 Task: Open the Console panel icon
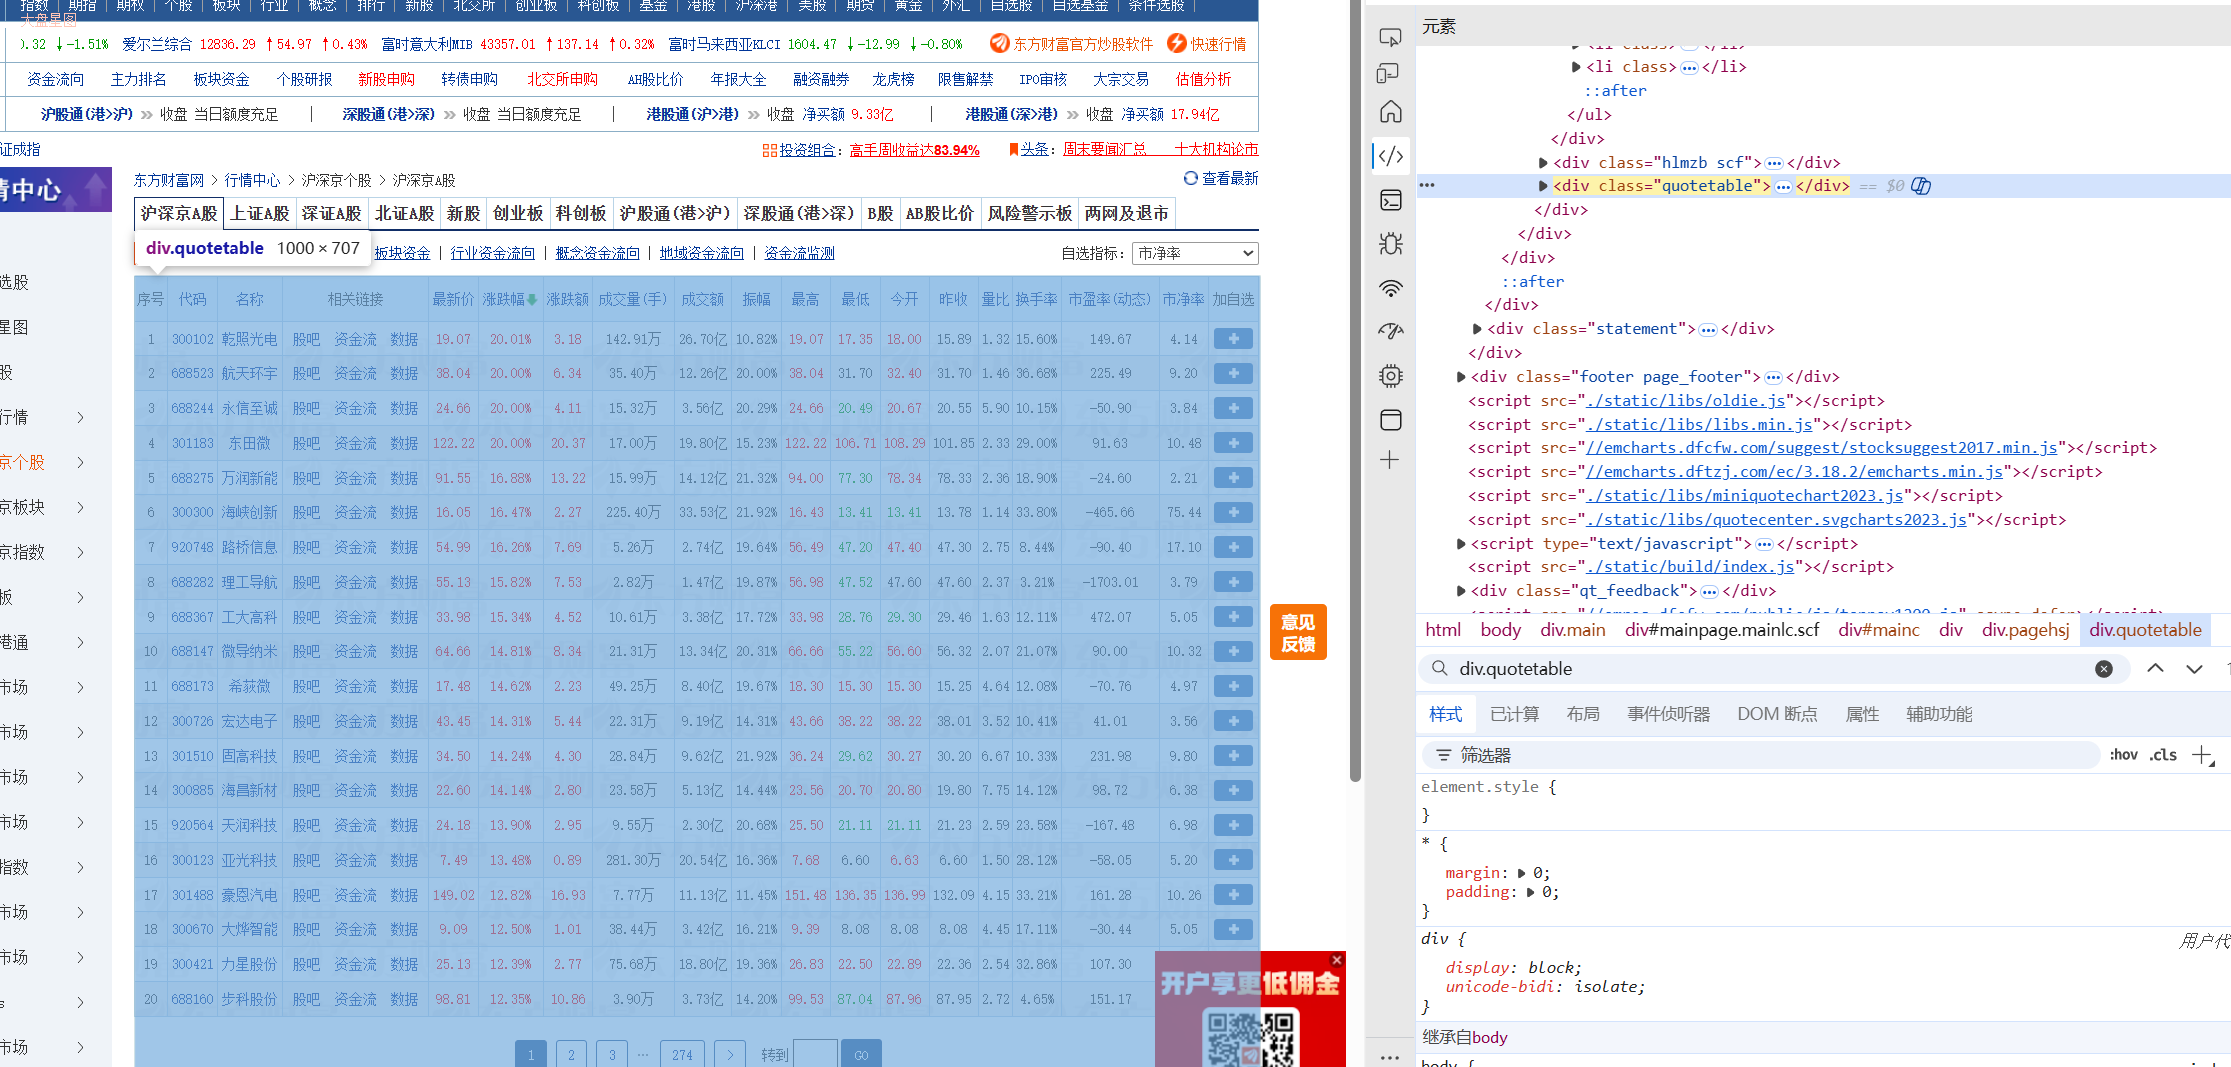point(1390,200)
